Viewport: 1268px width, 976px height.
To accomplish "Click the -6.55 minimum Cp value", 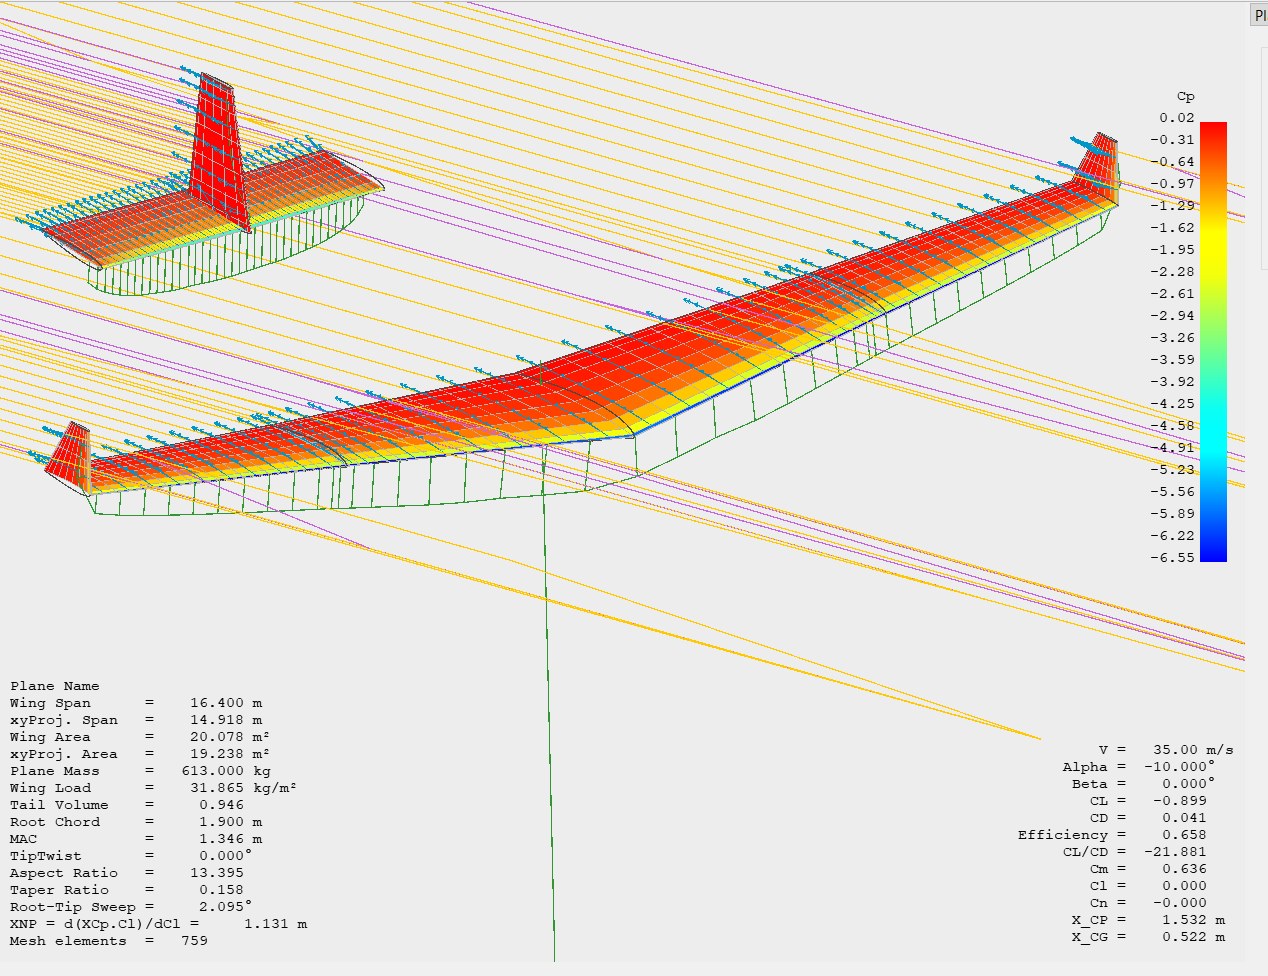I will (x=1172, y=558).
